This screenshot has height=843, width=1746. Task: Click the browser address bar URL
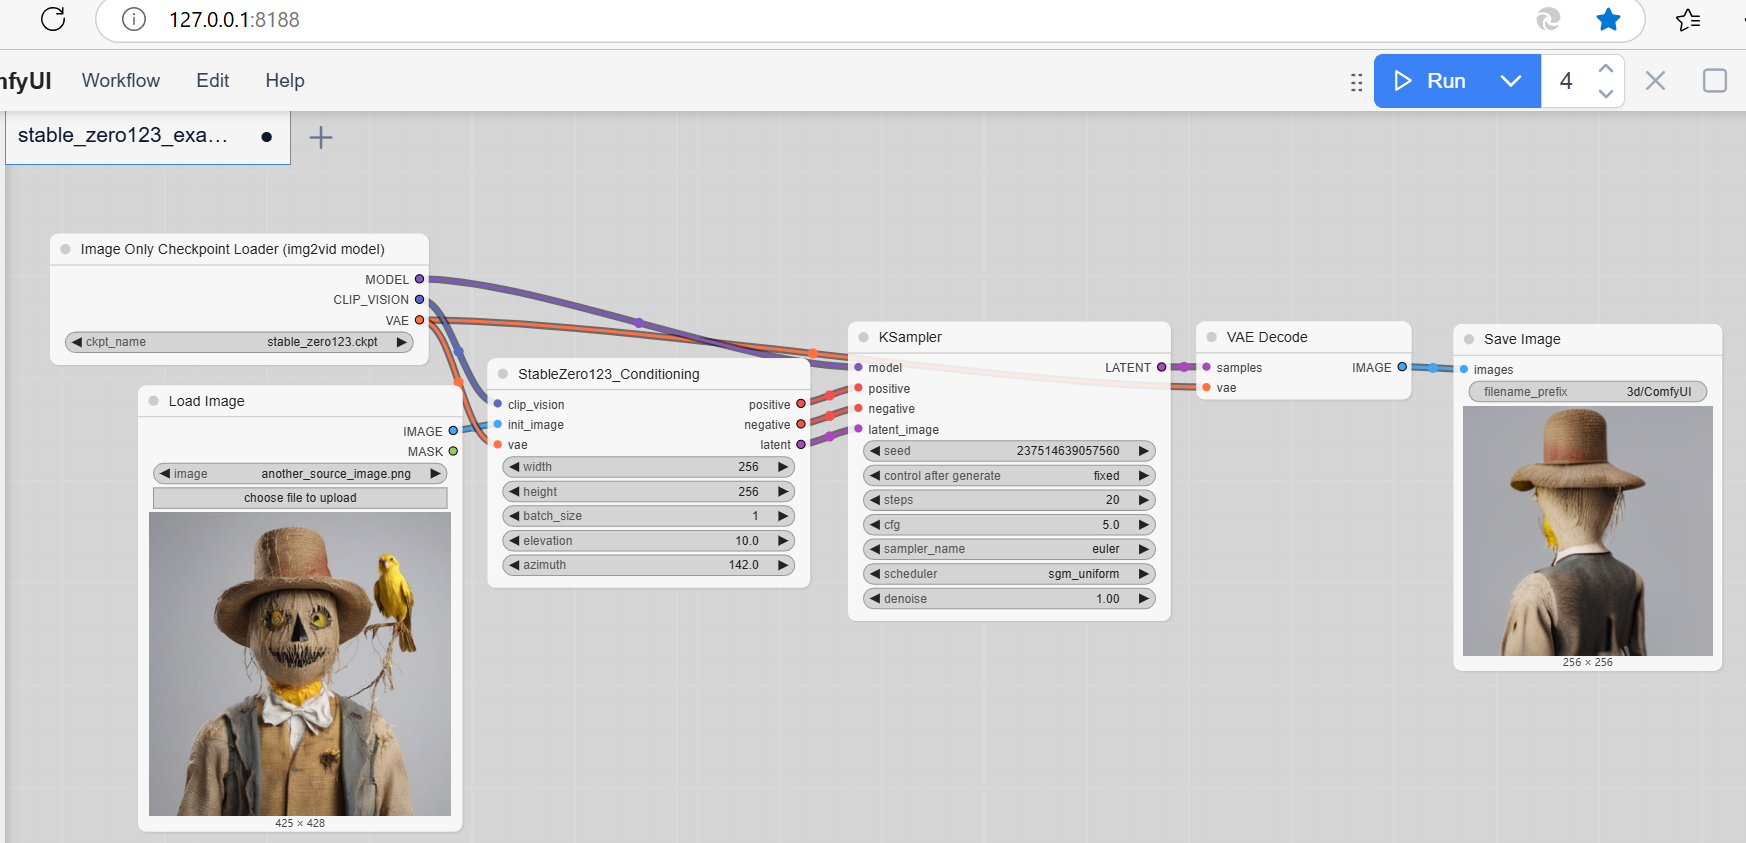(234, 19)
